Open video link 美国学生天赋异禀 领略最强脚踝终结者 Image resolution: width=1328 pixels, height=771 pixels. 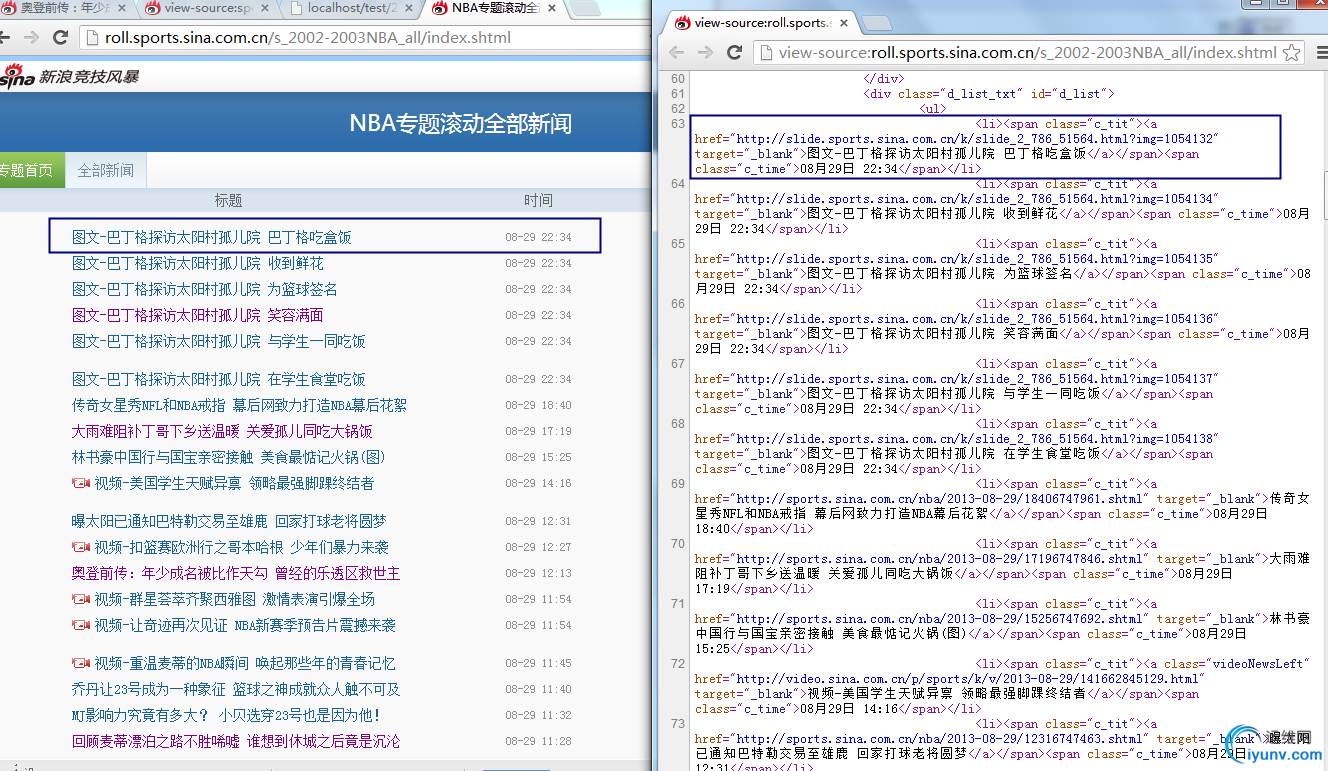pyautogui.click(x=234, y=483)
